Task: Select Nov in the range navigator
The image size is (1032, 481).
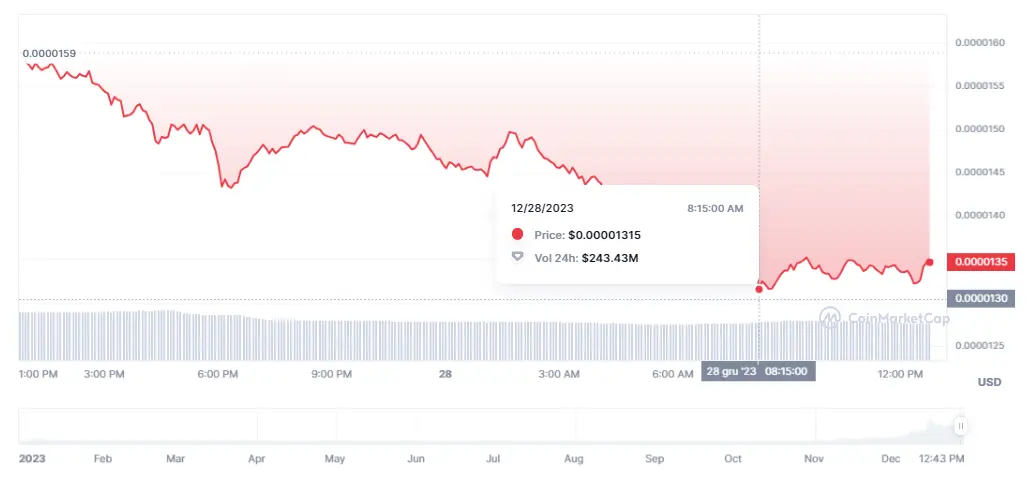Action: point(814,458)
